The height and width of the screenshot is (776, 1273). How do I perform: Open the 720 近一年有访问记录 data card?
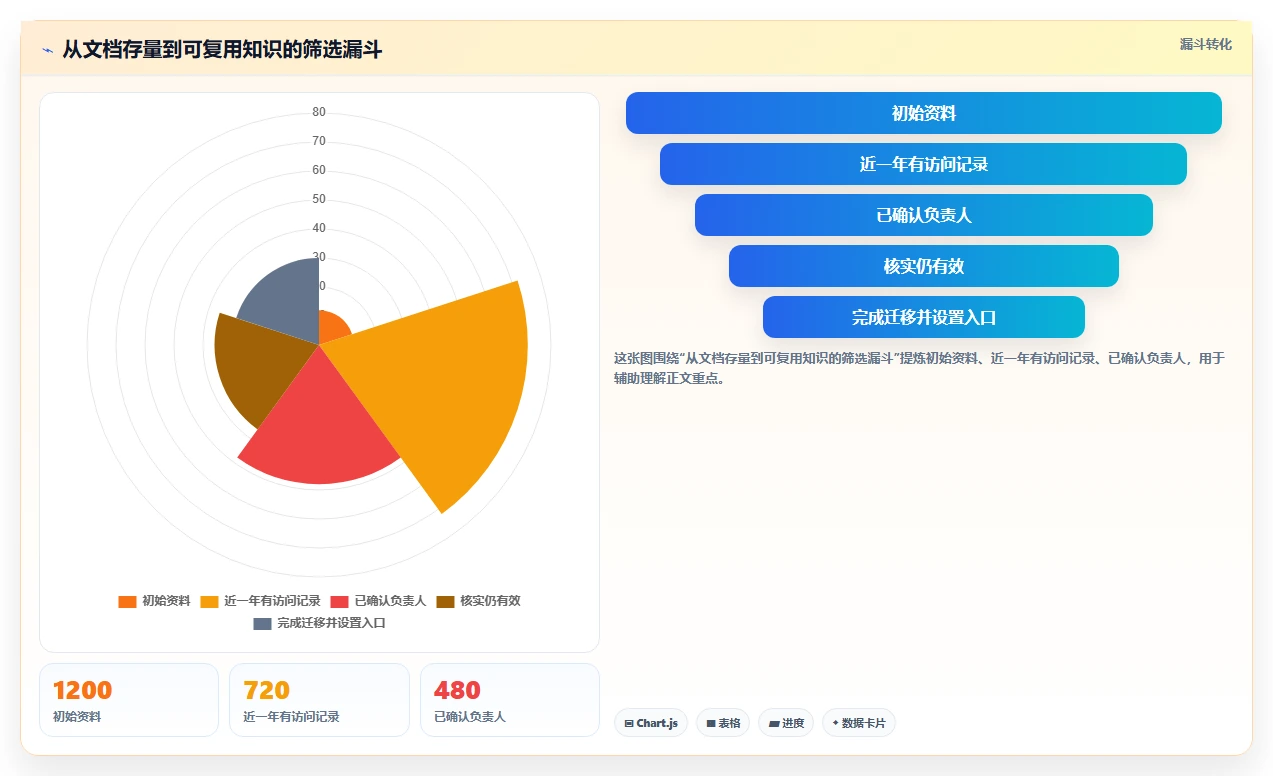click(319, 700)
